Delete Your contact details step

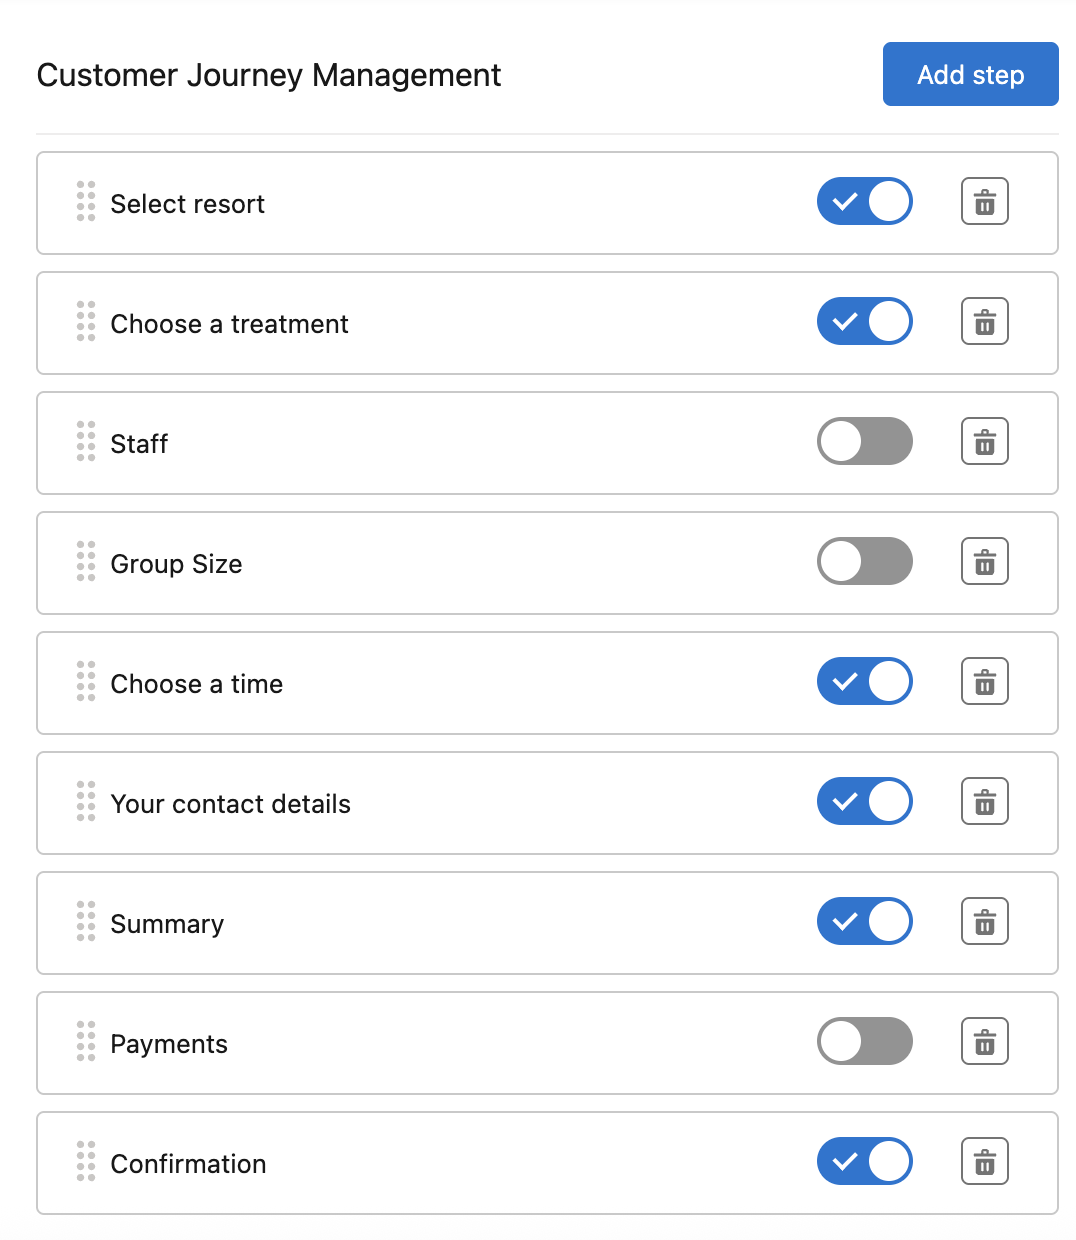[x=984, y=802]
